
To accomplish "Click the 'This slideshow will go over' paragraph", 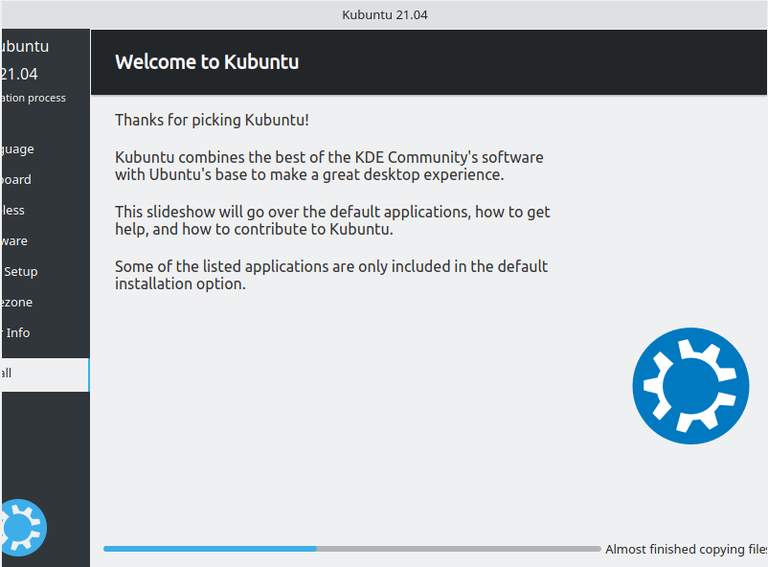I will (x=332, y=220).
